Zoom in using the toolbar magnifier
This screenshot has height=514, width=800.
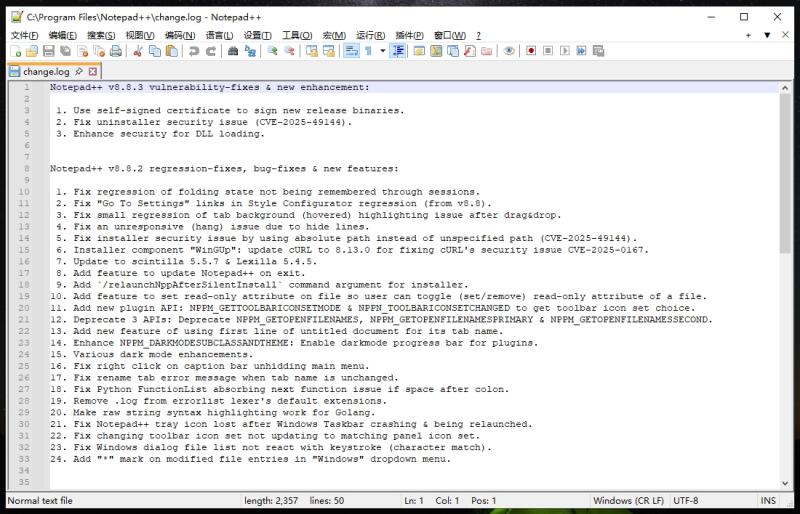tap(272, 51)
